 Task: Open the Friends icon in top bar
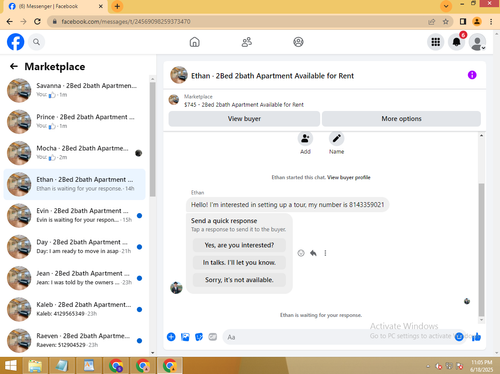coord(247,42)
